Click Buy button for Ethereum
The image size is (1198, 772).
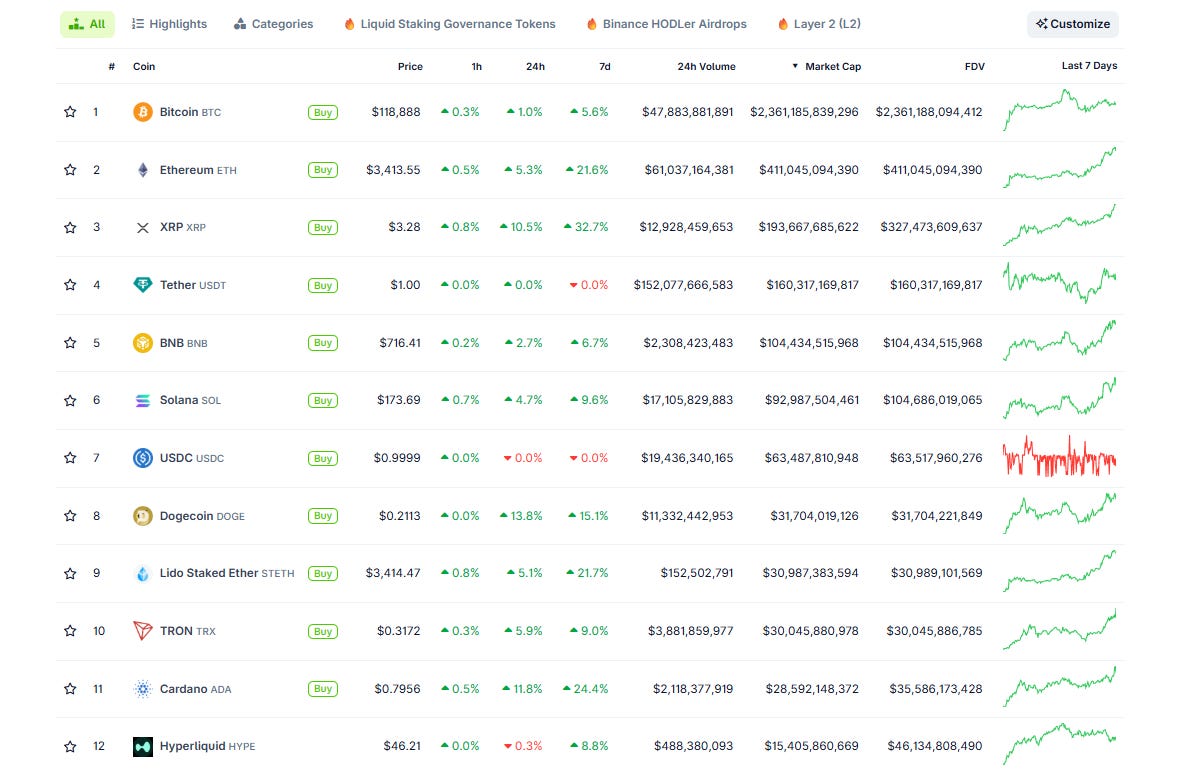[x=322, y=170]
